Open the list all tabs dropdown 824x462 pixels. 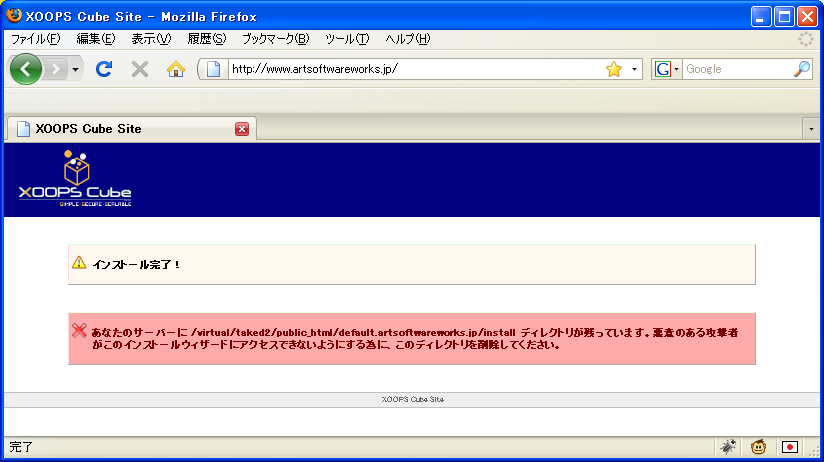point(811,129)
